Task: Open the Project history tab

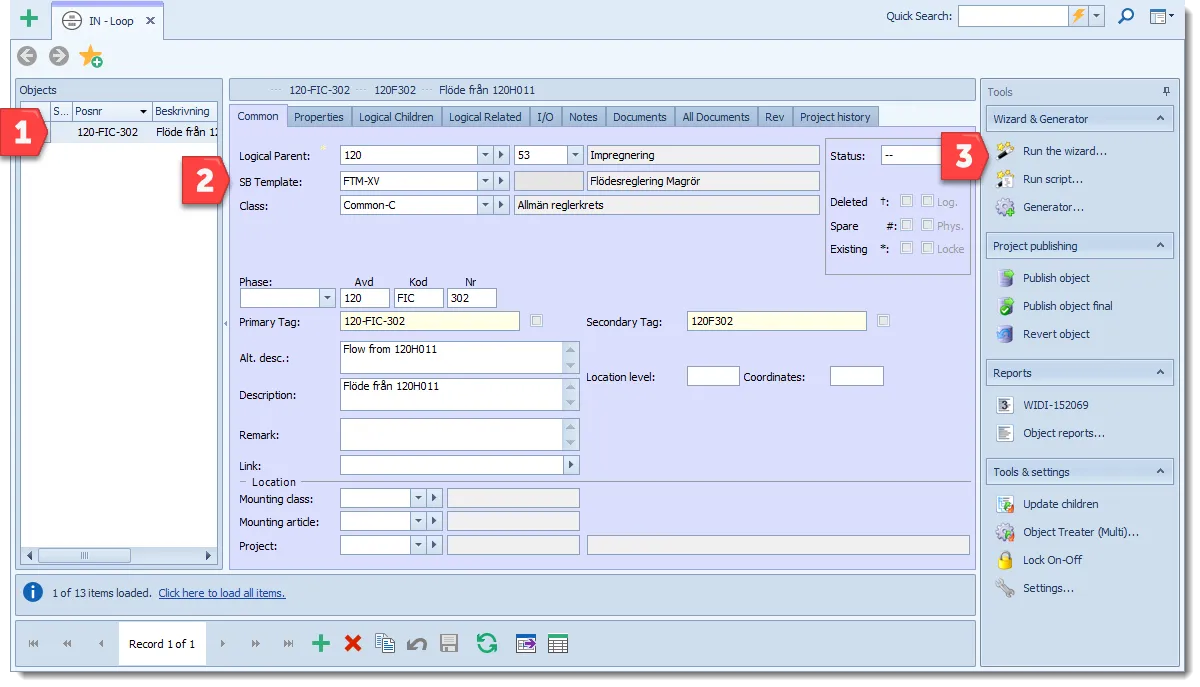Action: (x=836, y=117)
